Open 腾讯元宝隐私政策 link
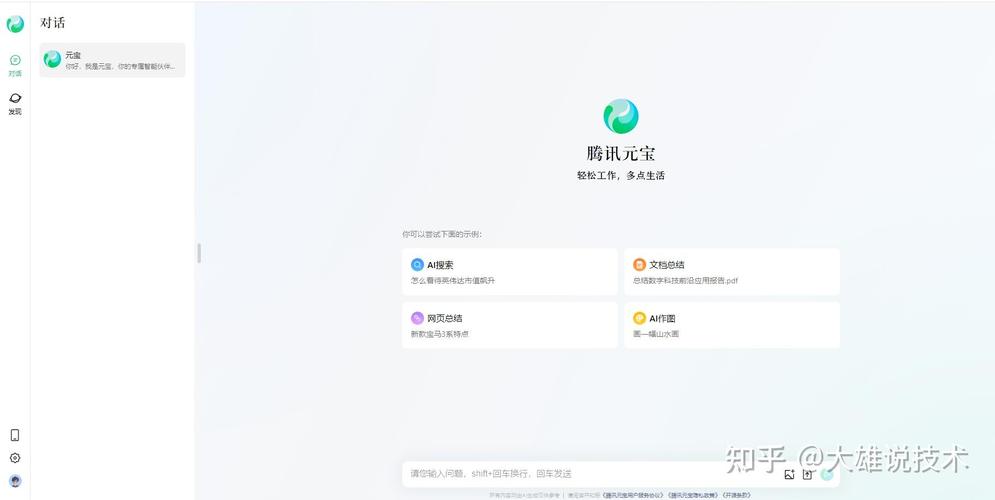995x500 pixels. coord(692,495)
